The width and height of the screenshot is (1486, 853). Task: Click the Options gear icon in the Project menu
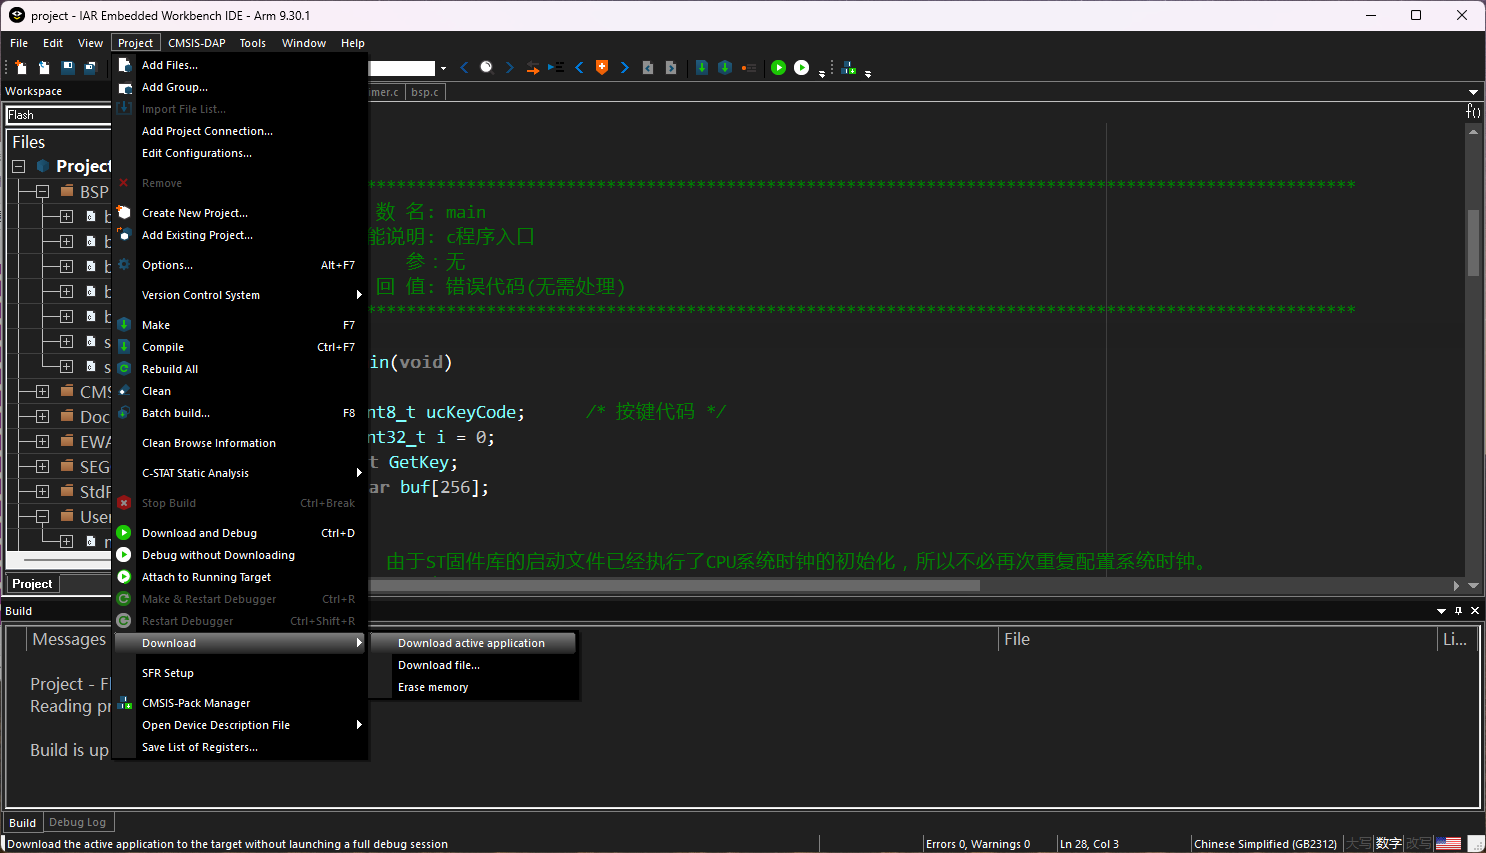click(124, 265)
